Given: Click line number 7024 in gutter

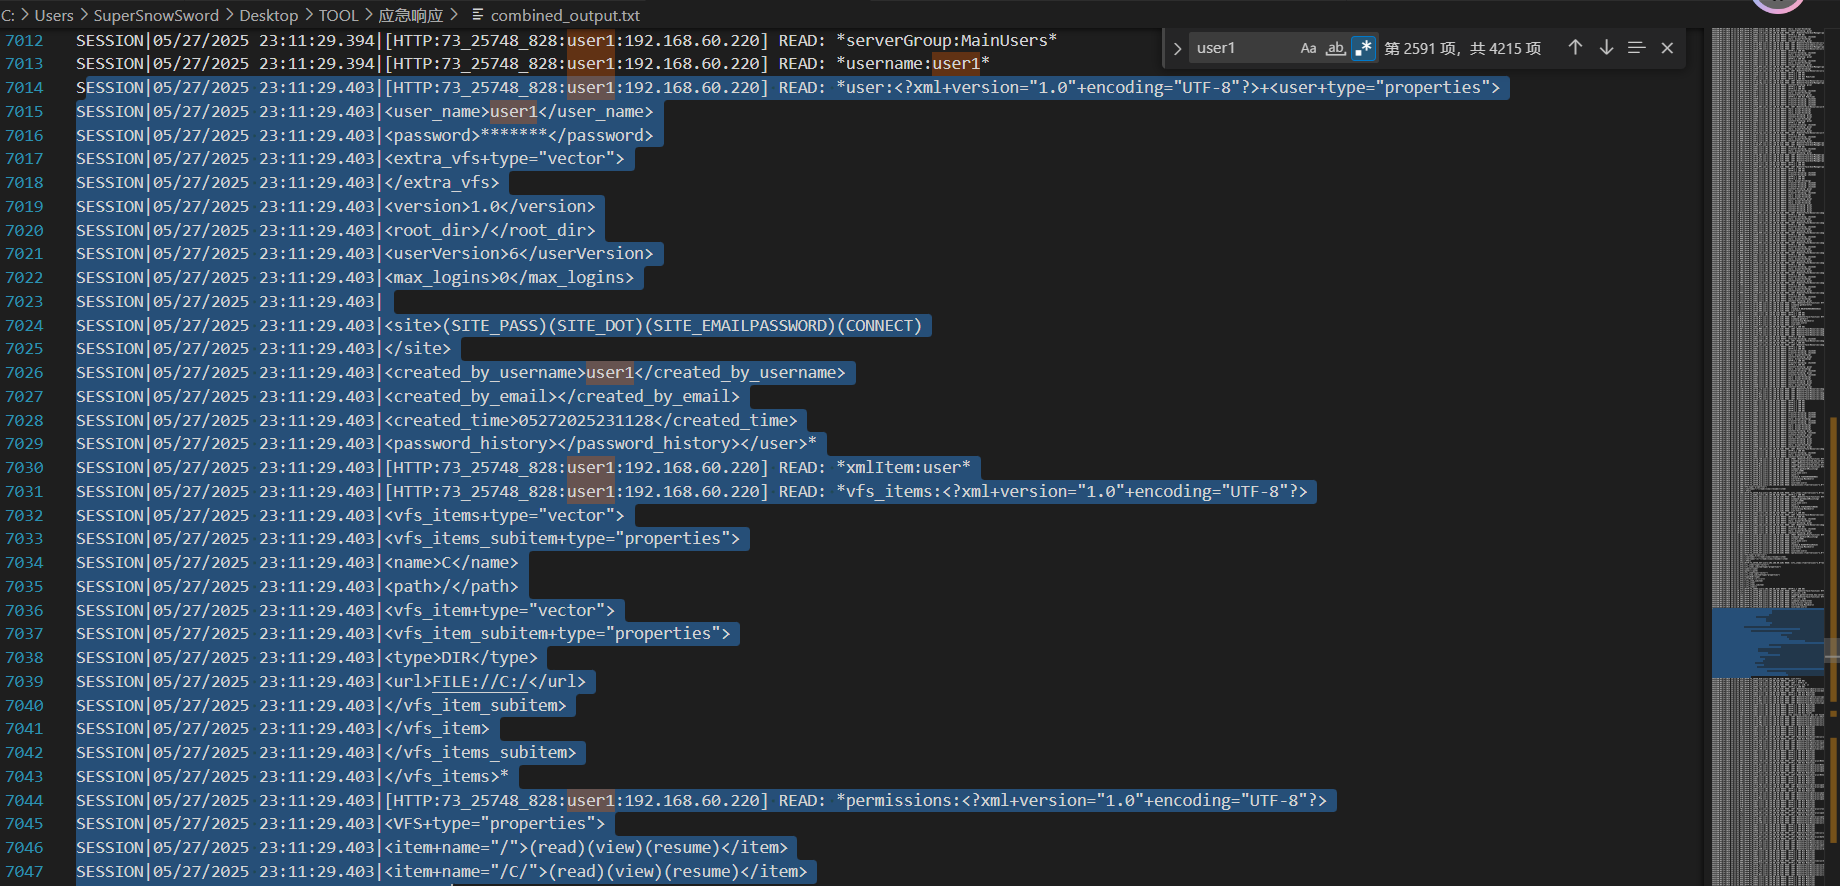Looking at the screenshot, I should [x=24, y=326].
